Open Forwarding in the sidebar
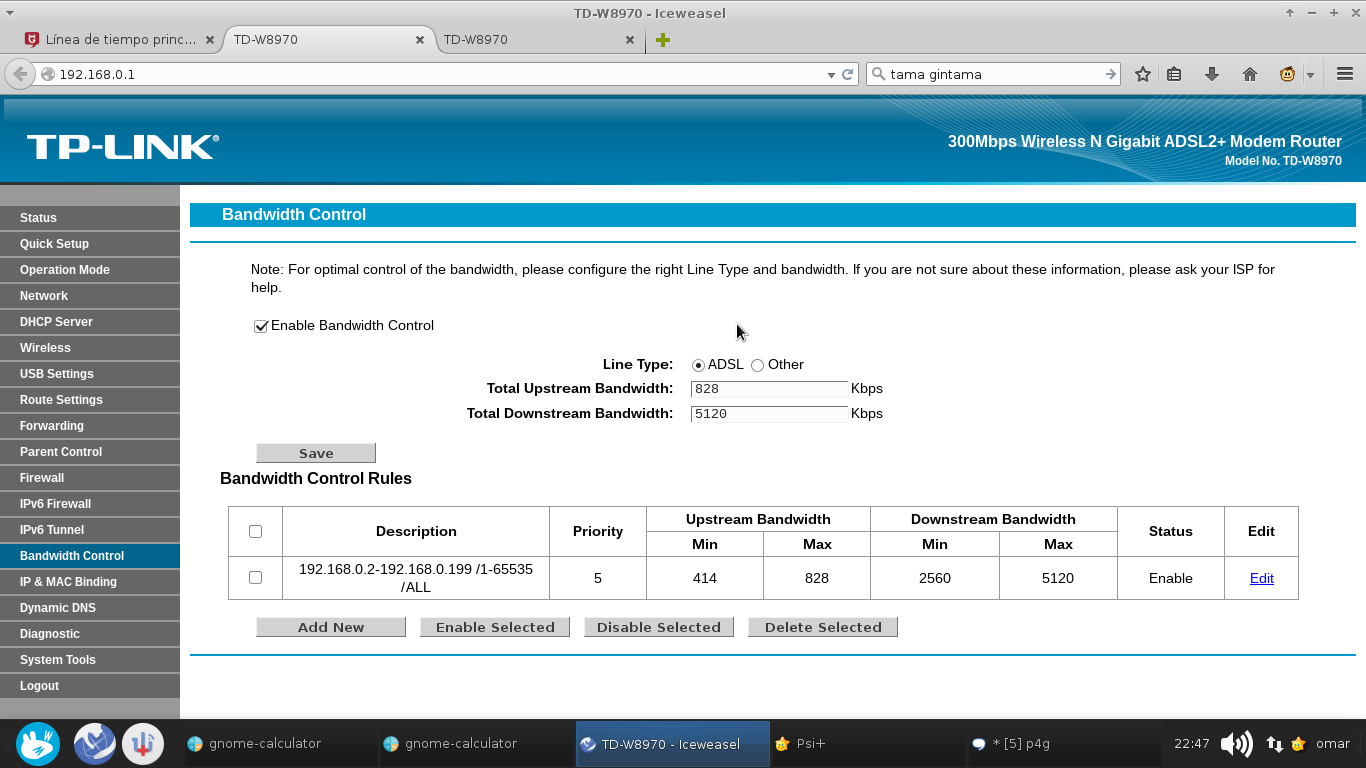The width and height of the screenshot is (1366, 768). pos(90,426)
